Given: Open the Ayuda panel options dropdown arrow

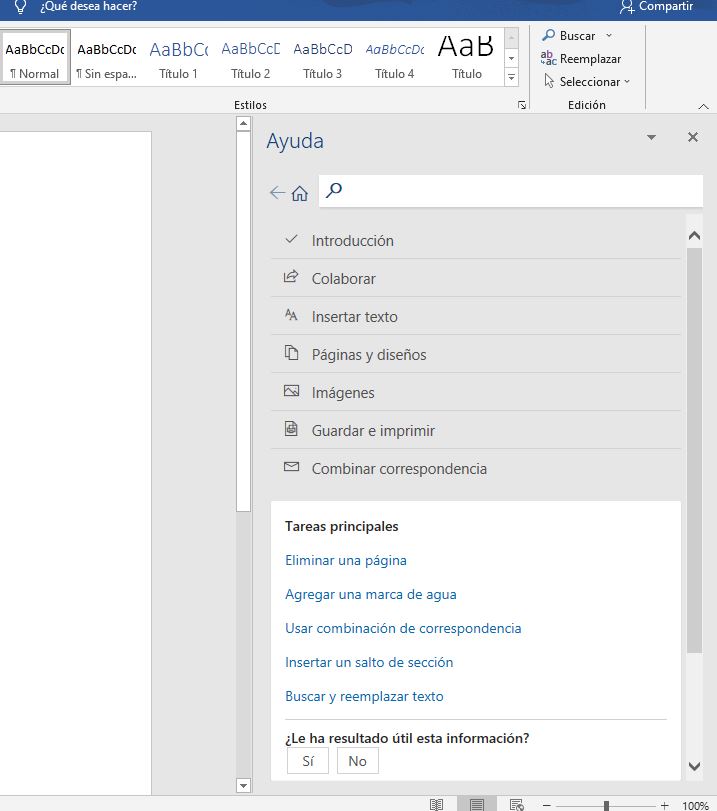Looking at the screenshot, I should tap(652, 138).
